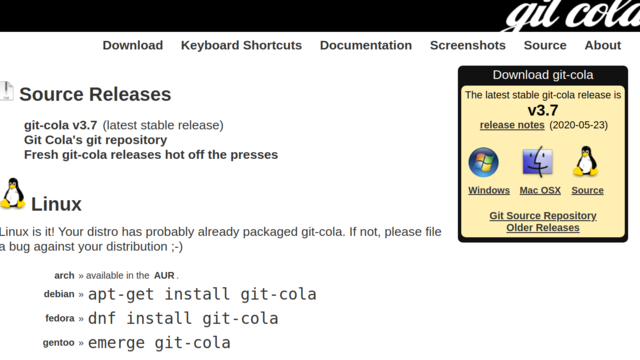Open the Download nav item
Screen dimensions: 640x360
(133, 45)
